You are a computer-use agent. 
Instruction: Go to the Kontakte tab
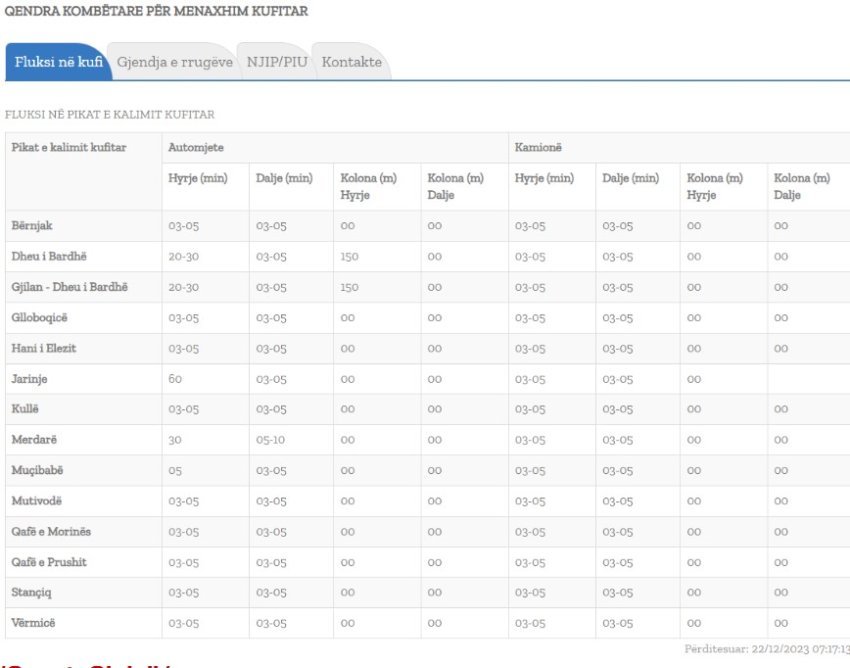tap(351, 62)
